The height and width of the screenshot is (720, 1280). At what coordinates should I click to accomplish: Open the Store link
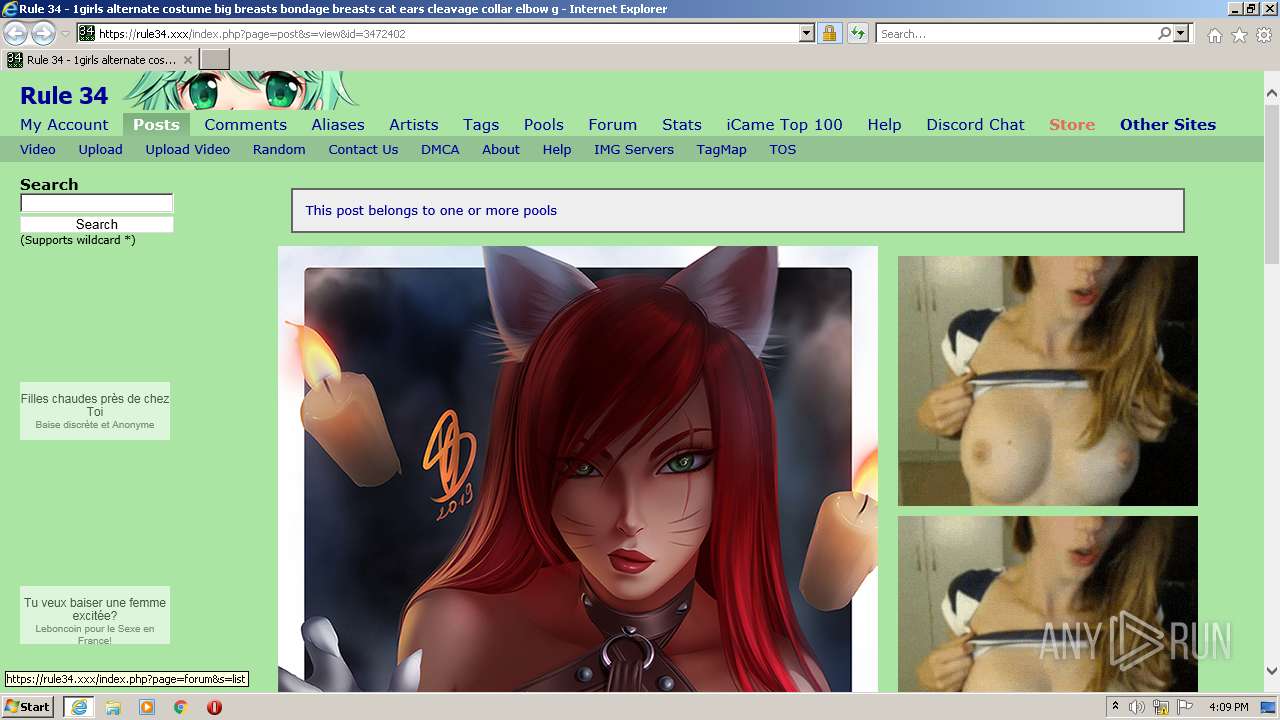pos(1072,124)
